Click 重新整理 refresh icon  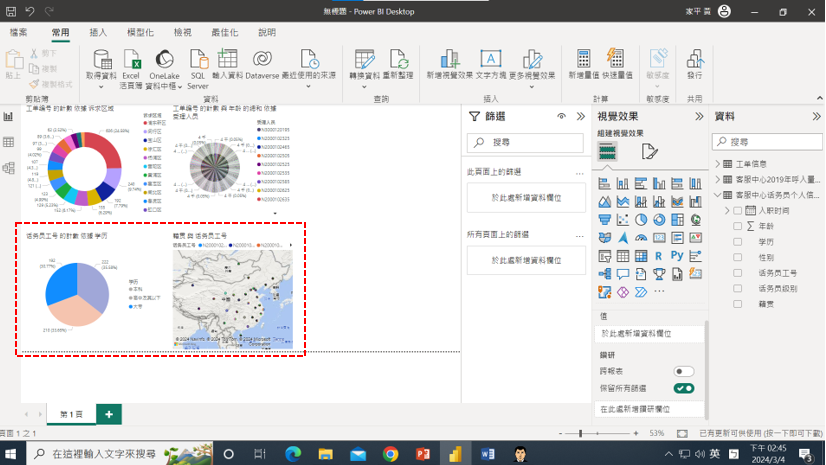(397, 61)
